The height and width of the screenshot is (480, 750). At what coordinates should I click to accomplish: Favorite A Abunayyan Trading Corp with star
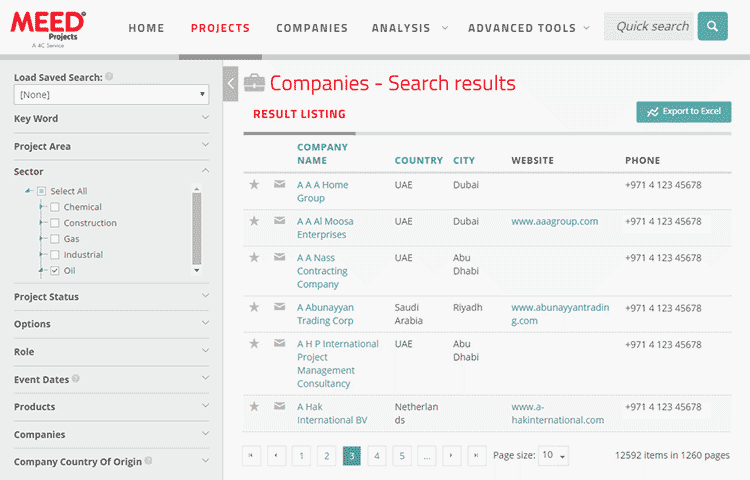click(x=254, y=307)
